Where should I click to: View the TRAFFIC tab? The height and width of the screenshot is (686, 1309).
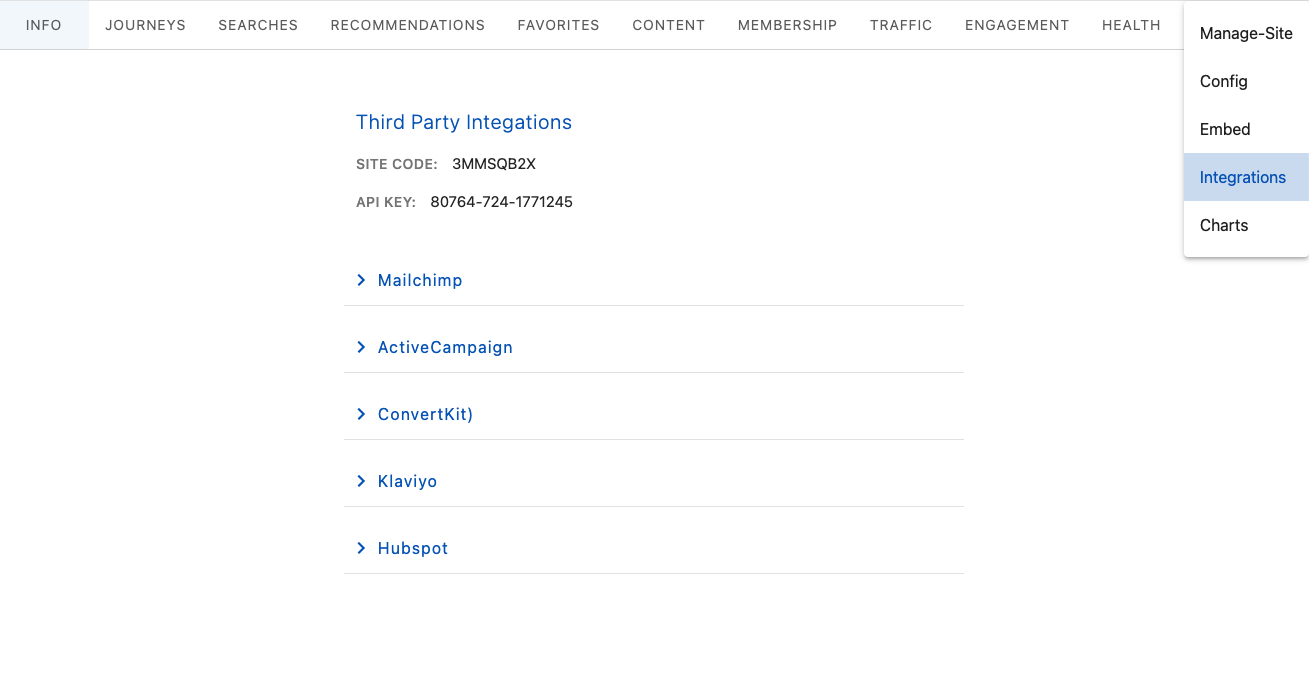(x=901, y=25)
